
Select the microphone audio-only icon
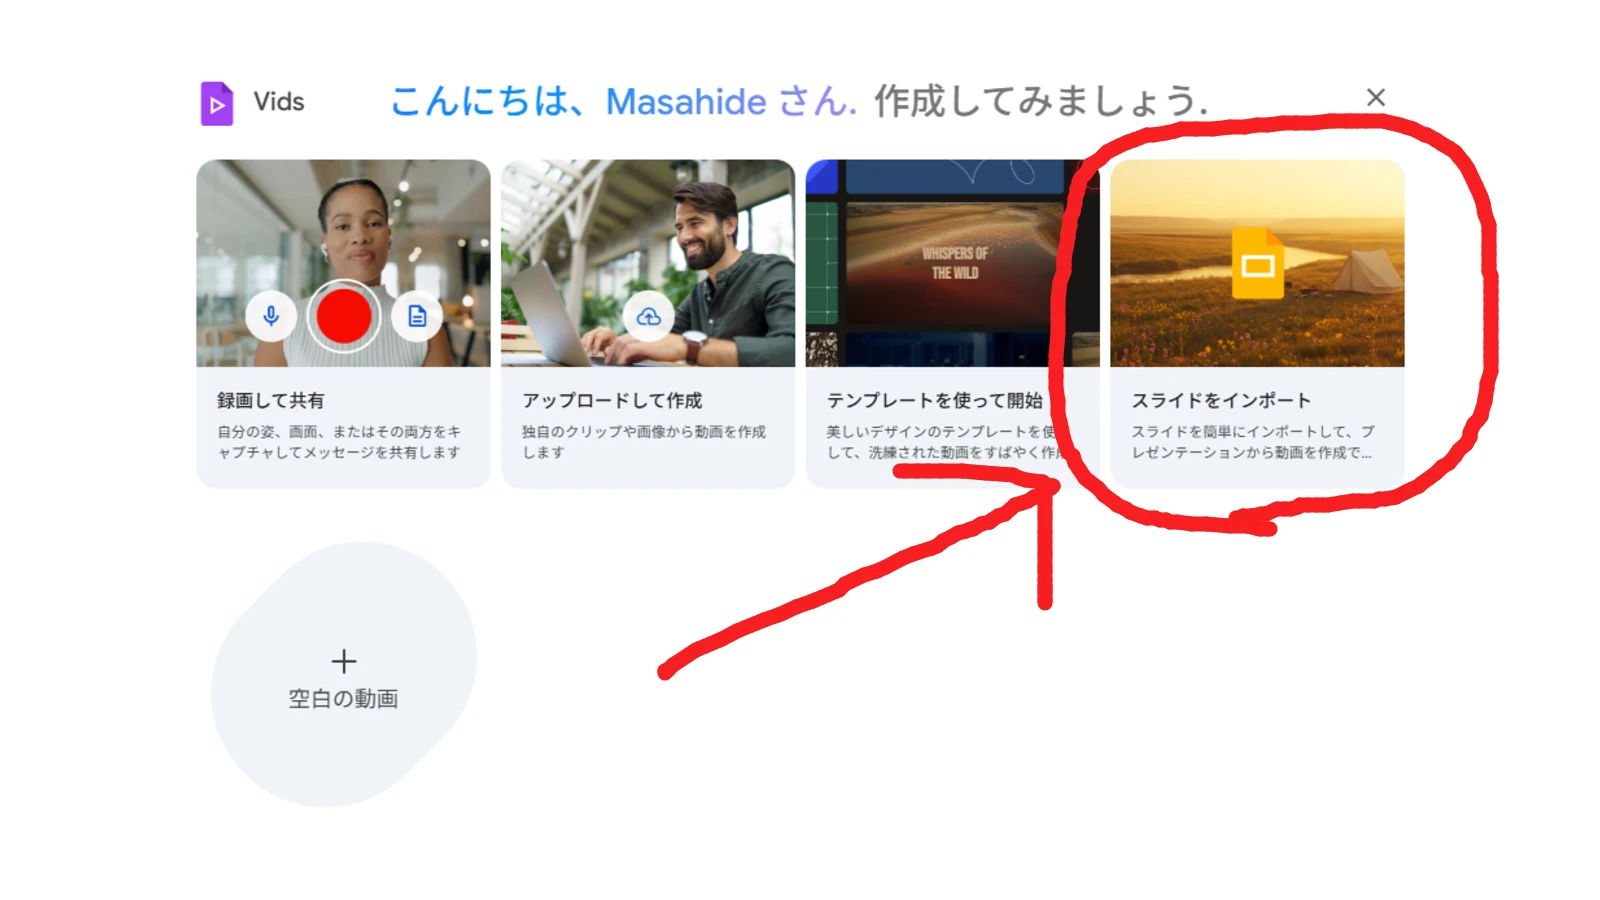pyautogui.click(x=271, y=316)
